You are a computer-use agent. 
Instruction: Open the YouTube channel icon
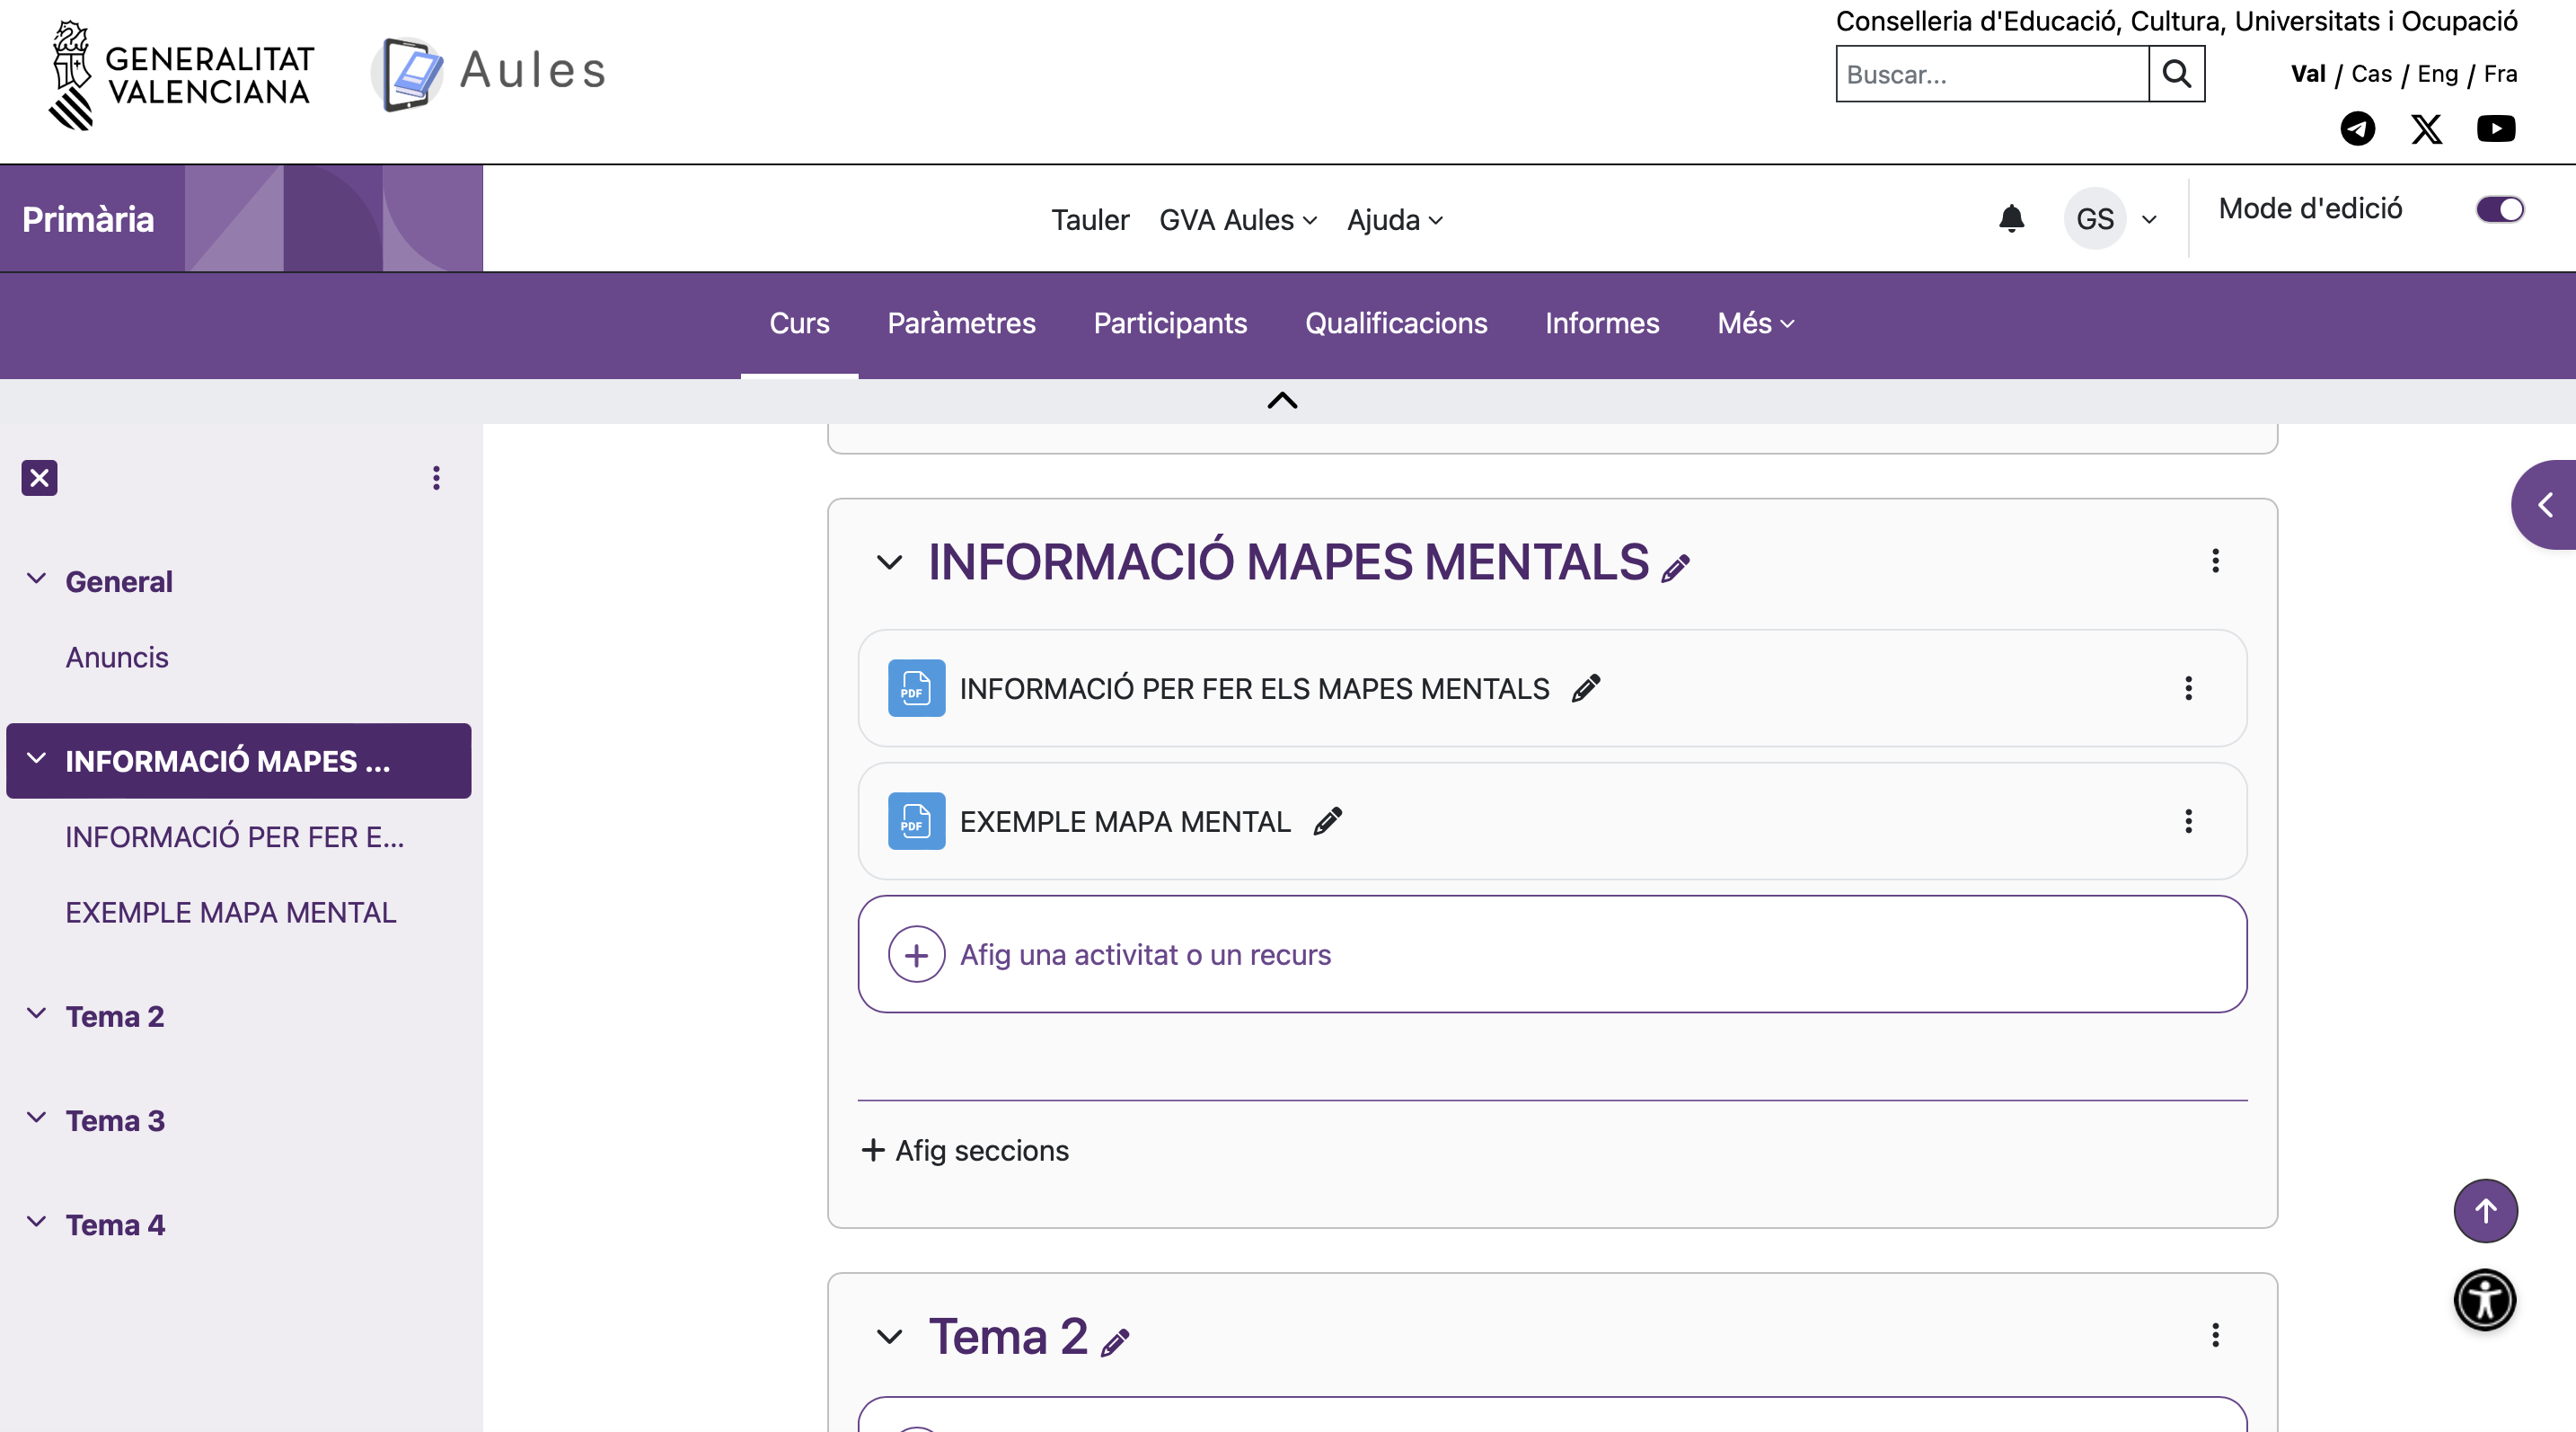(x=2495, y=129)
